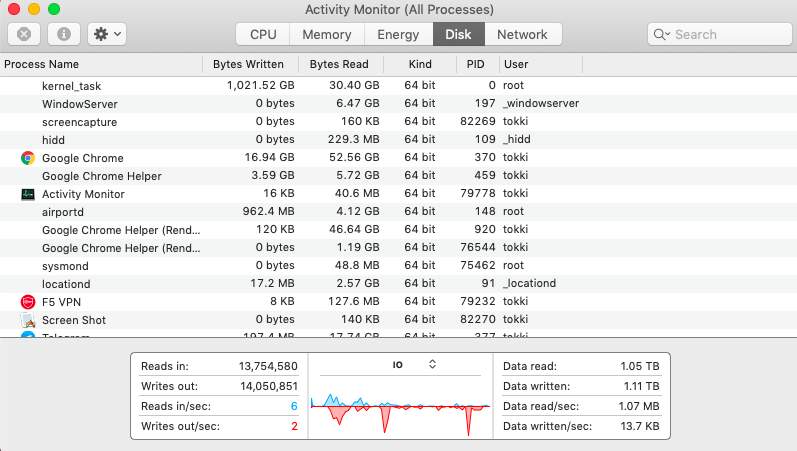Select the Activity Monitor process name
This screenshot has width=797, height=451.
click(x=83, y=194)
